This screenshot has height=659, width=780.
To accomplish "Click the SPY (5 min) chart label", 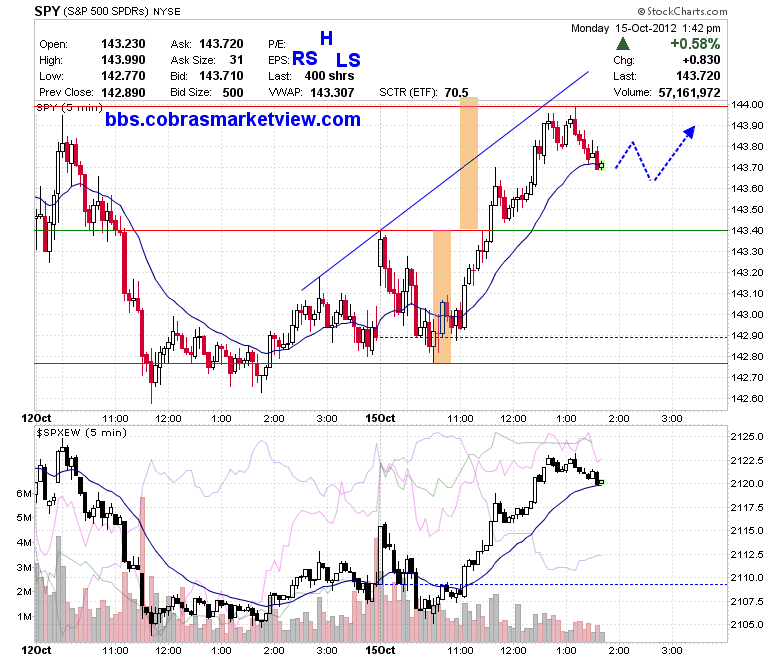I will point(69,107).
